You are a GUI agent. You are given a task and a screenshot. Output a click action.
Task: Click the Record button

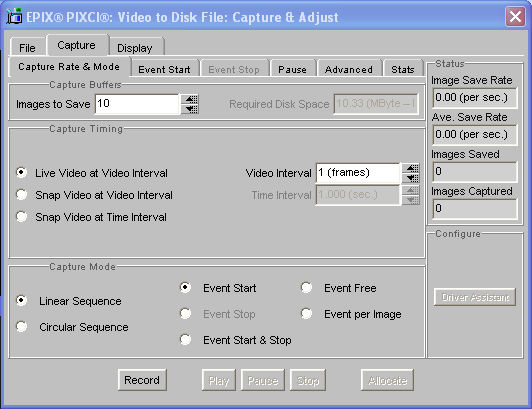tap(142, 379)
